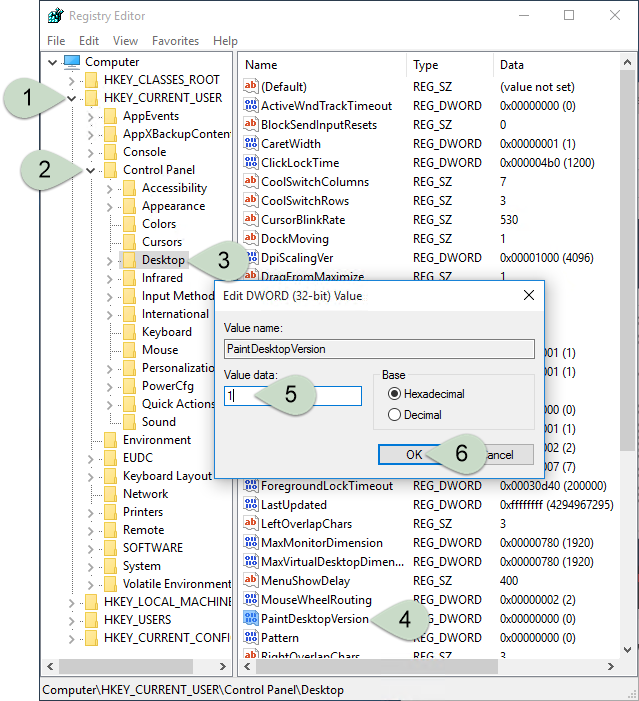Select the Console folder icon

click(x=110, y=152)
